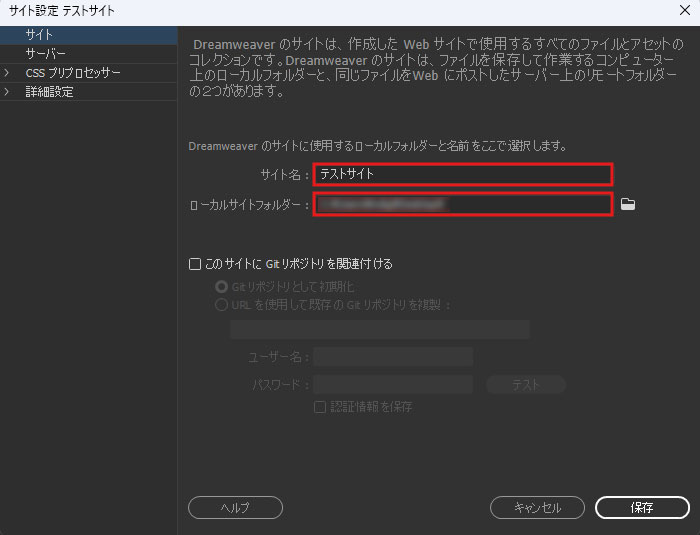Select CSS プリプロセッサー category
Screen dimensions: 700x535
click(x=88, y=73)
